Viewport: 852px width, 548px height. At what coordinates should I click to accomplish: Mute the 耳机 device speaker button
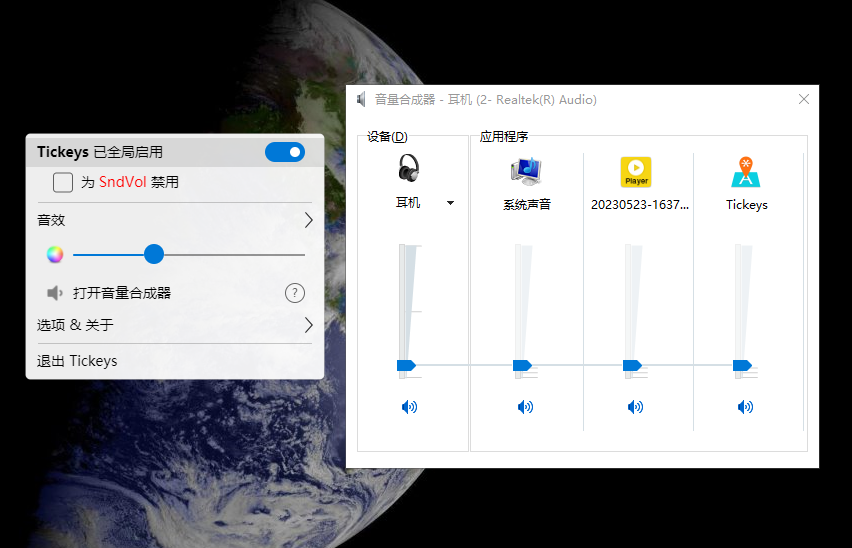point(409,407)
